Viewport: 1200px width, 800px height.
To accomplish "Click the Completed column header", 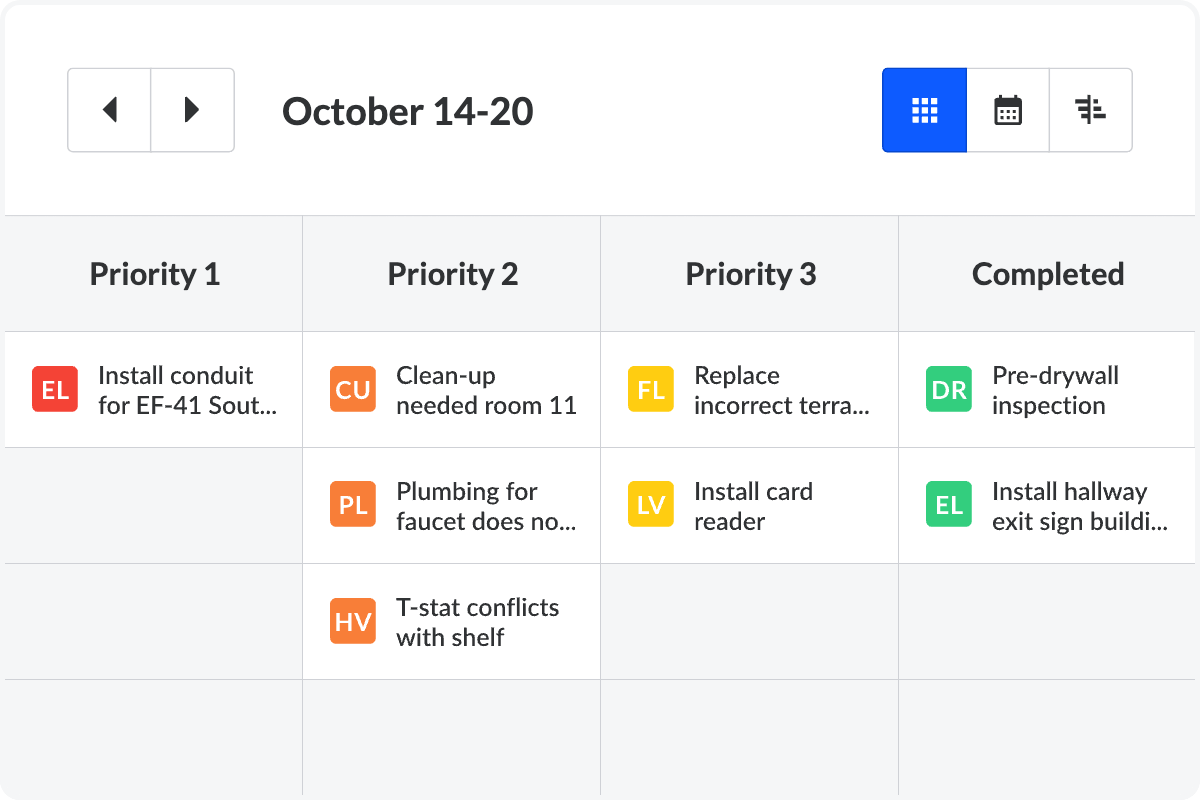I will click(1048, 273).
